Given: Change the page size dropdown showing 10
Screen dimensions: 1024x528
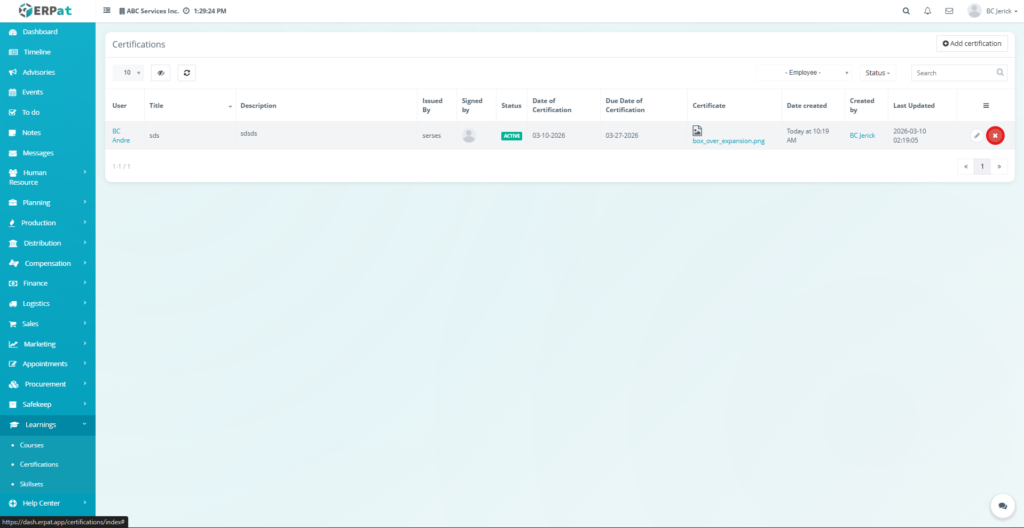Looking at the screenshot, I should [128, 73].
